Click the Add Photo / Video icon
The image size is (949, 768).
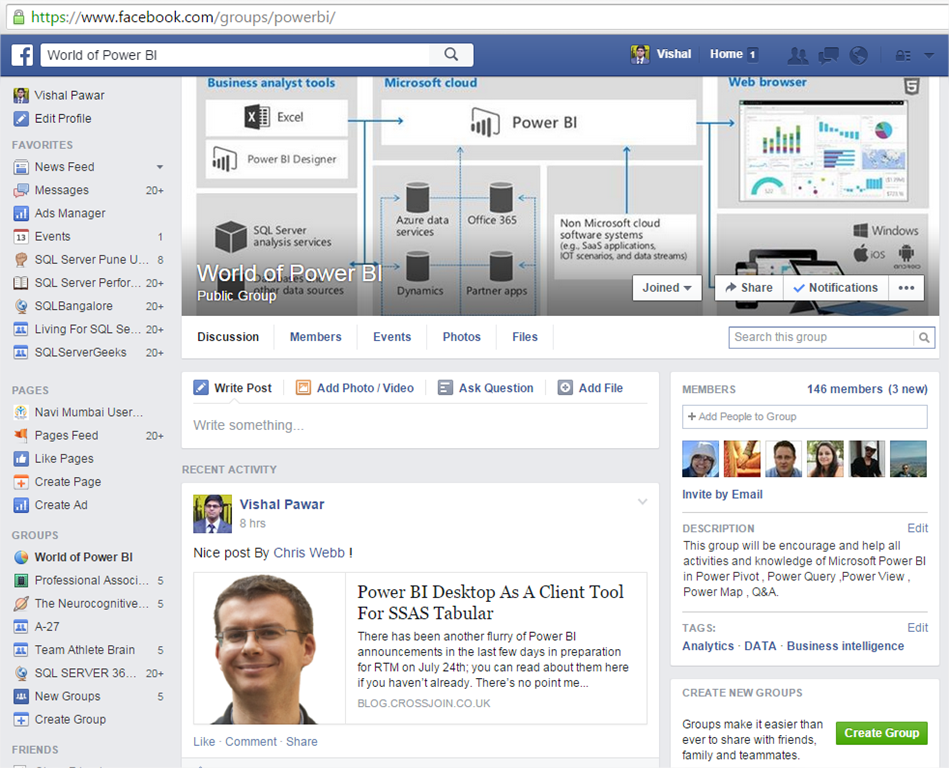click(303, 388)
